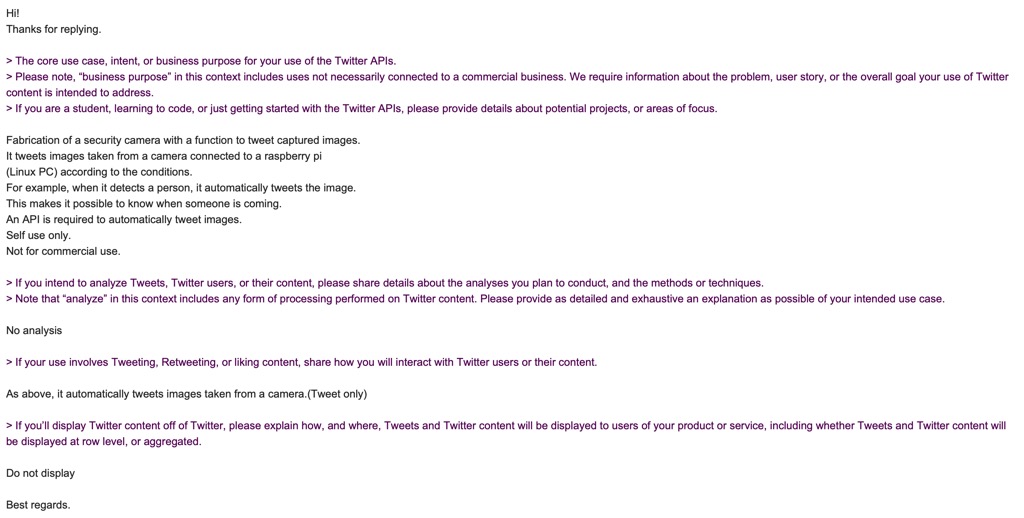The image size is (1024, 518).
Task: Click "This makes it possible to know" line
Action: click(x=144, y=203)
